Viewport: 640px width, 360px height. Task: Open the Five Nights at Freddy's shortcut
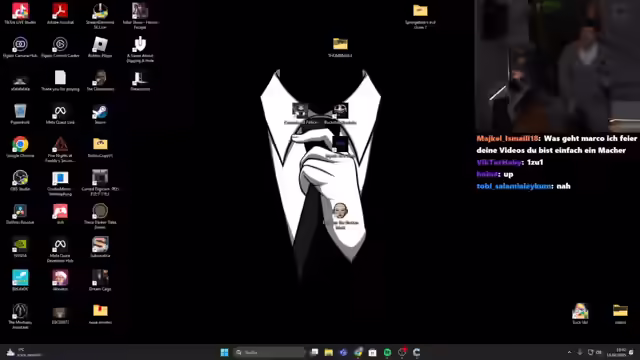pos(60,149)
